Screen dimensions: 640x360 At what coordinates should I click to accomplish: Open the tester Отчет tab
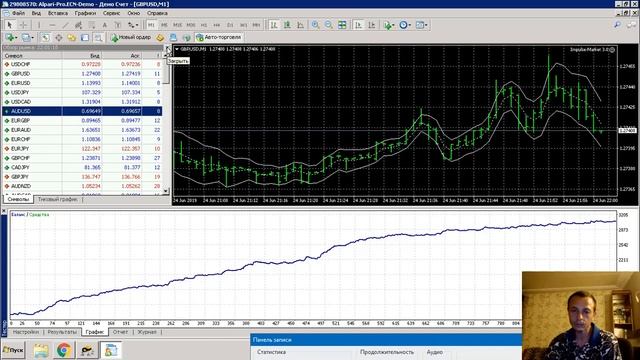120,332
